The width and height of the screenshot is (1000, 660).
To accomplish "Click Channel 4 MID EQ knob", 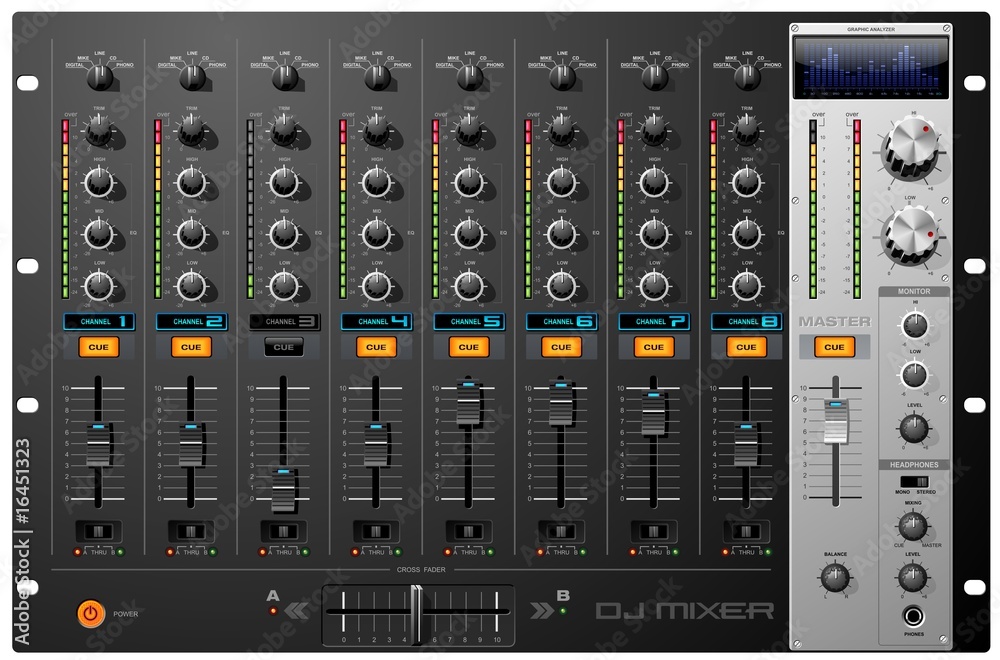I will pos(376,234).
